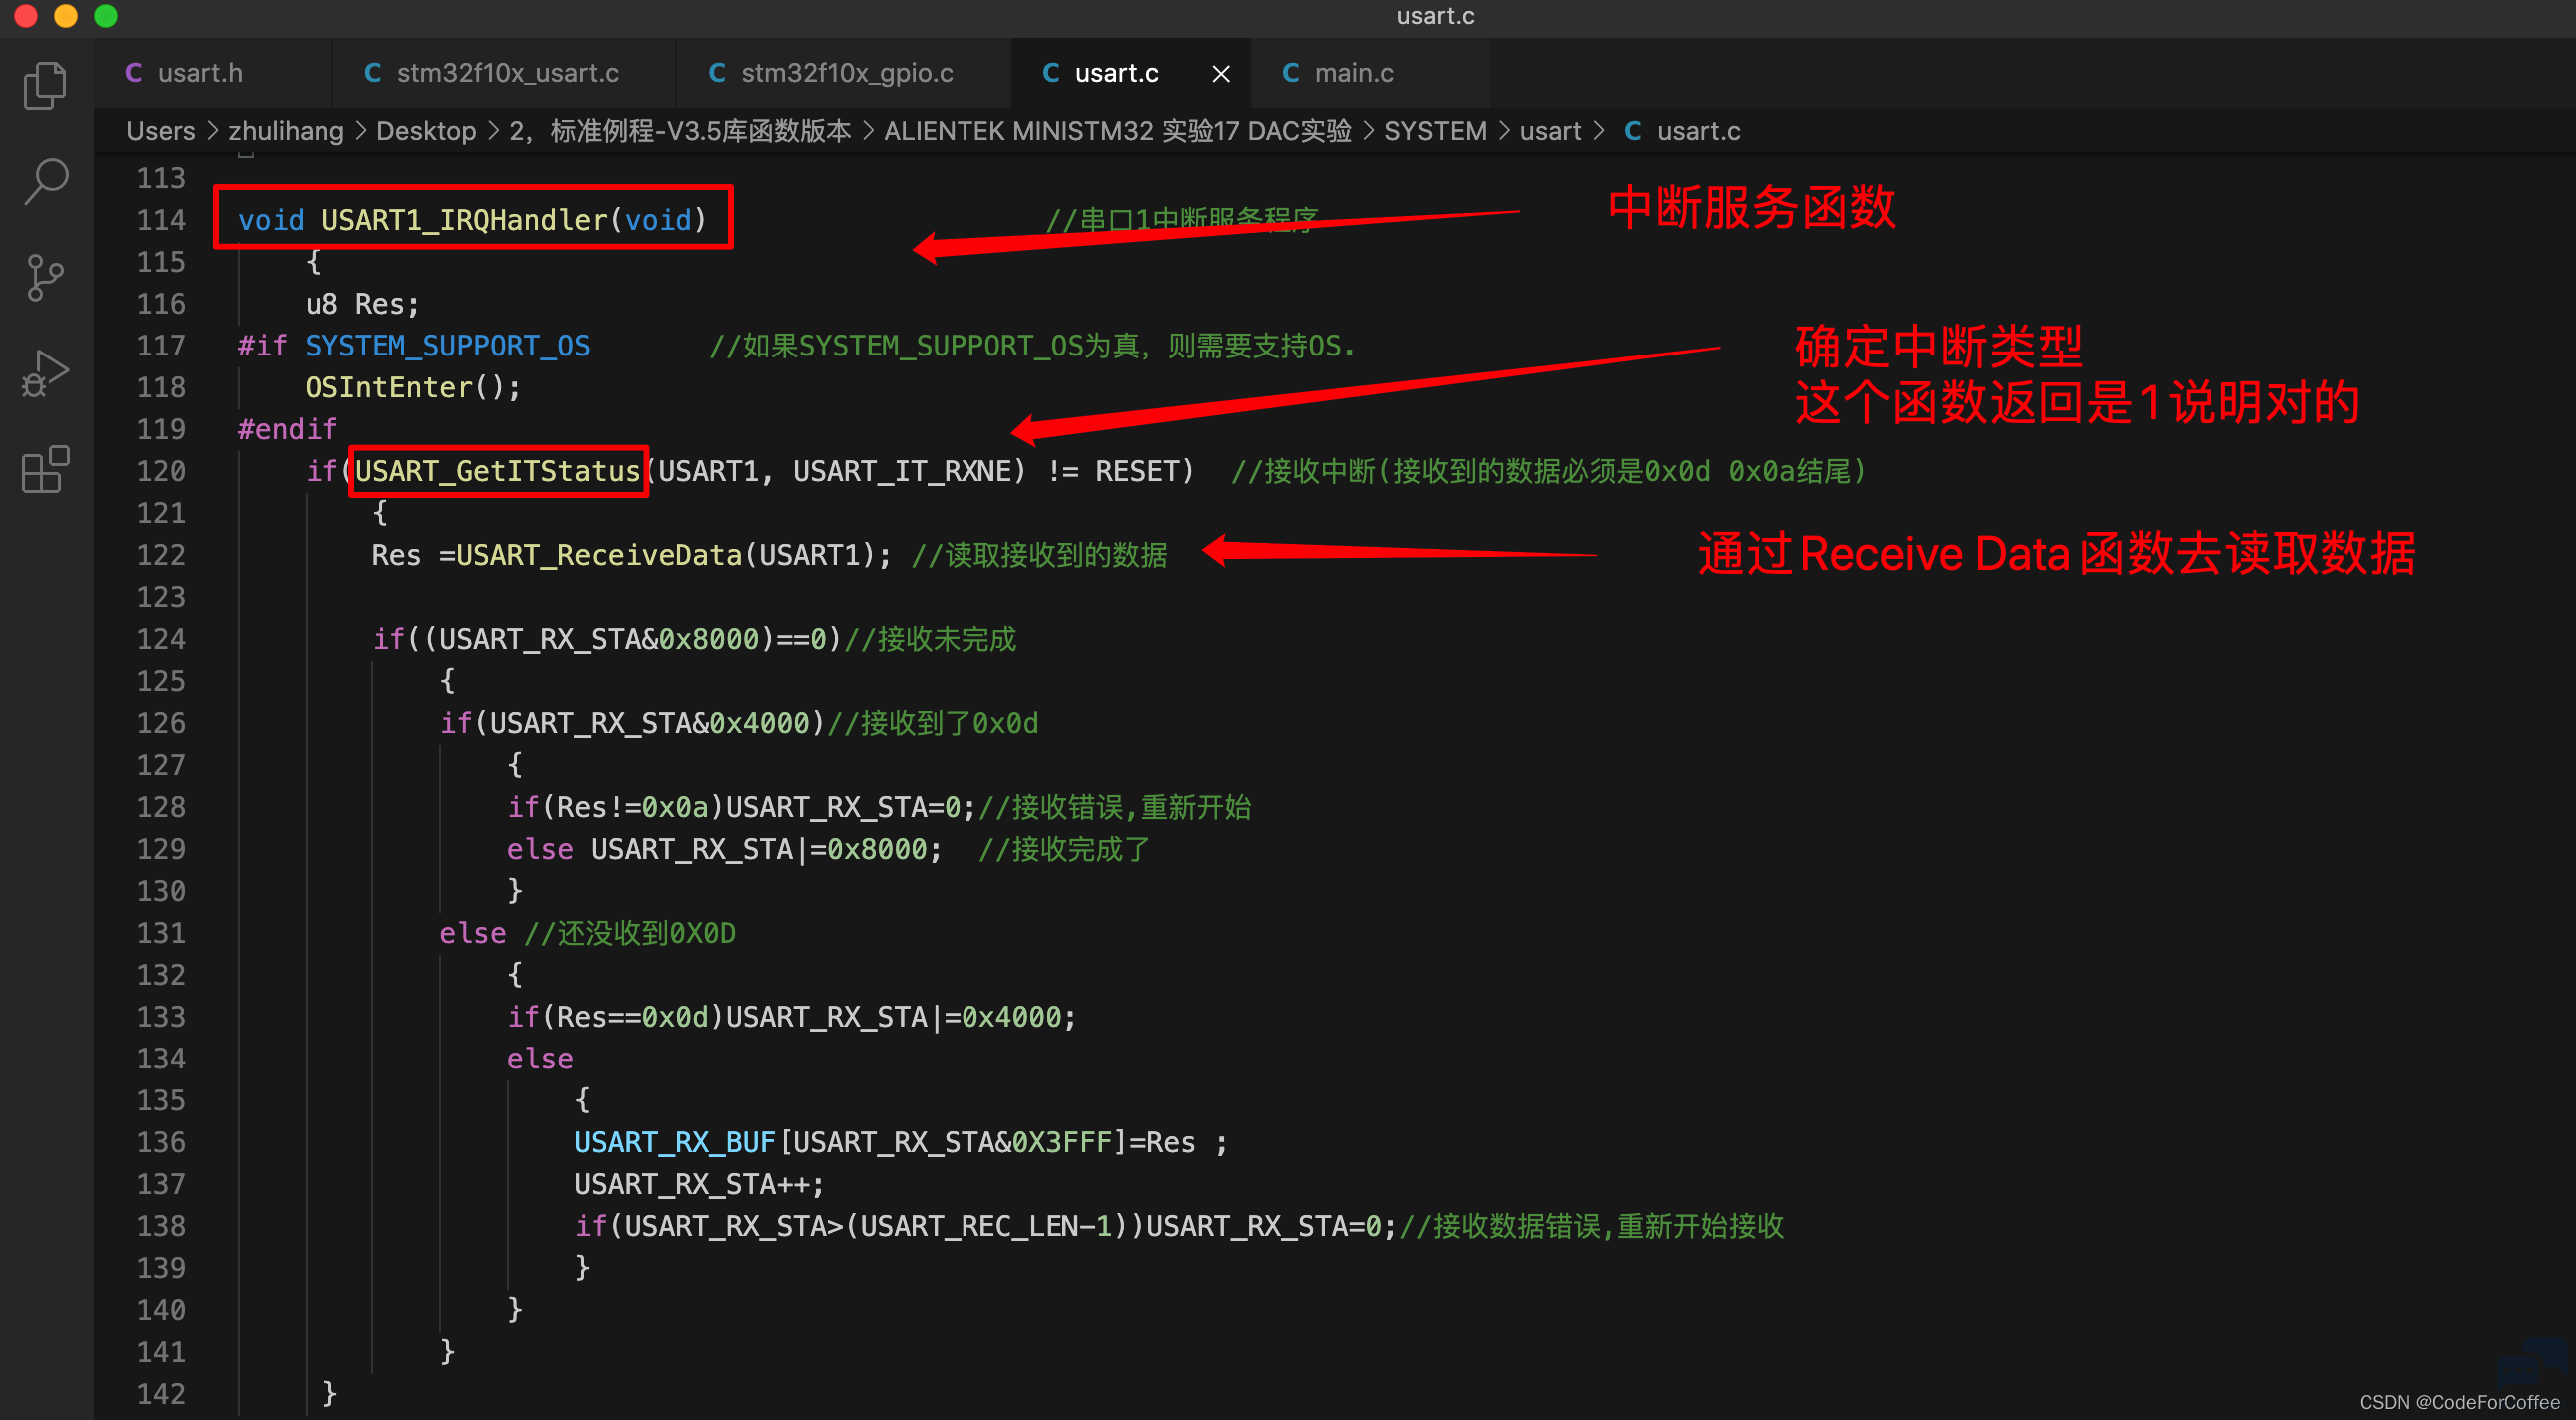Click the C icon on stm32f10x_gpio.c tab
Viewport: 2576px width, 1420px height.
coord(717,73)
